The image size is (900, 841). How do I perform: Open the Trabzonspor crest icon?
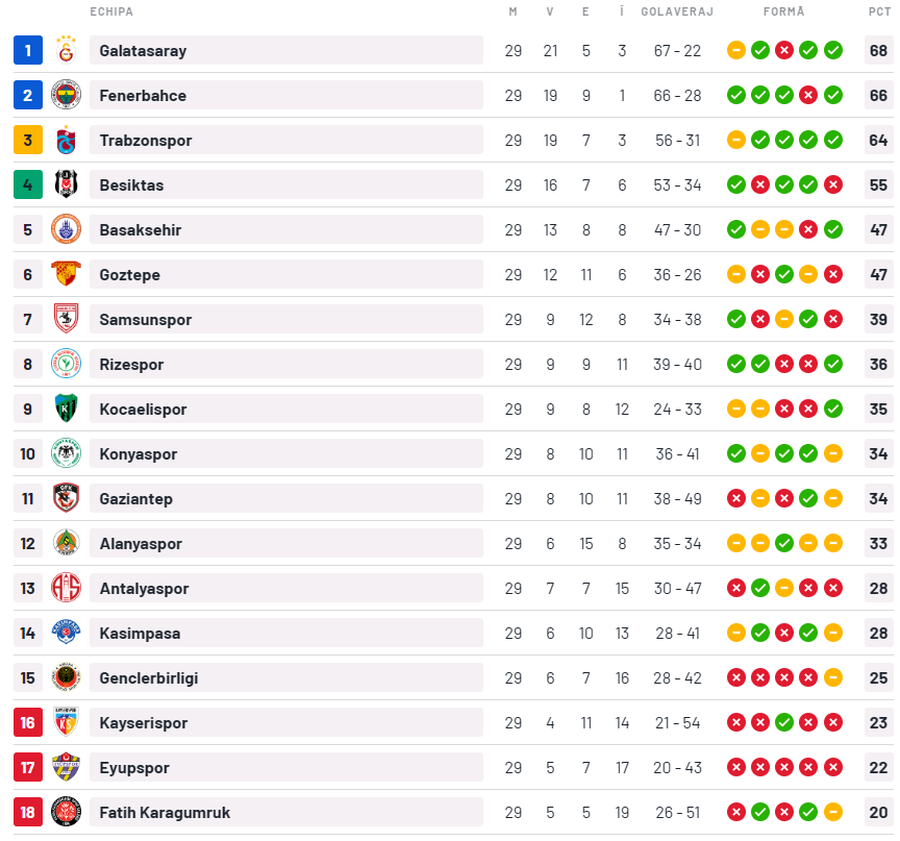(66, 140)
